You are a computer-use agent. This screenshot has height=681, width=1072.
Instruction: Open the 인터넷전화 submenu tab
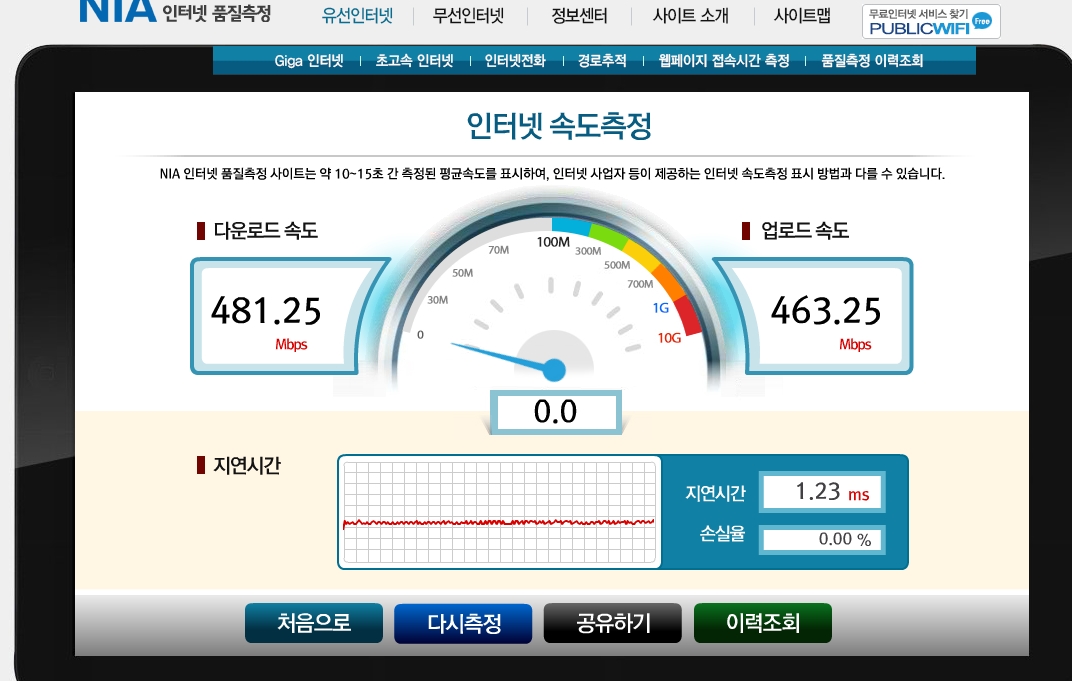pyautogui.click(x=515, y=61)
